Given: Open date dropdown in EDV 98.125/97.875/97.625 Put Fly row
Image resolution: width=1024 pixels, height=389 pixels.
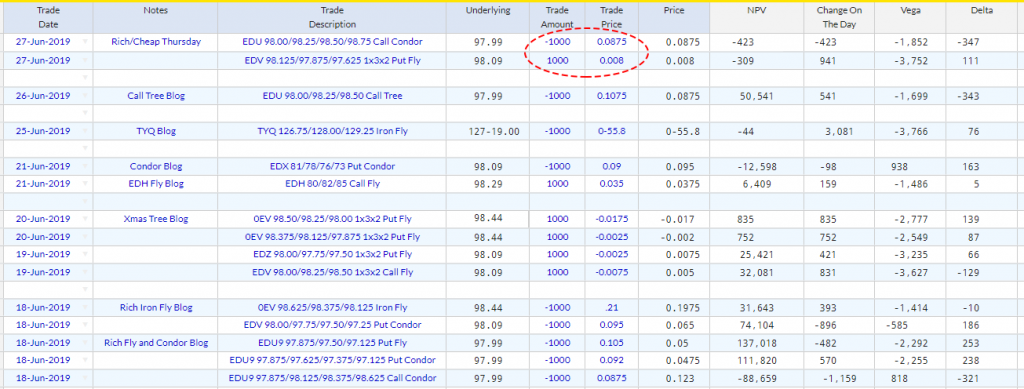Looking at the screenshot, I should [85, 60].
